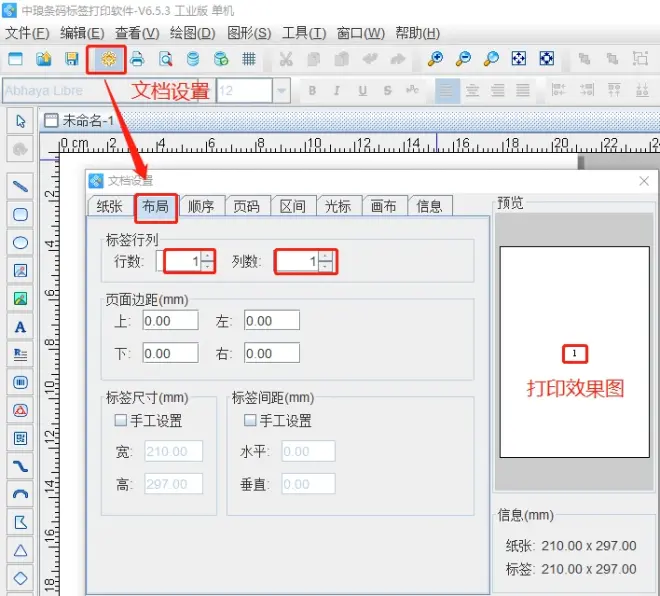Click the zoom in magnifier icon

(x=435, y=59)
